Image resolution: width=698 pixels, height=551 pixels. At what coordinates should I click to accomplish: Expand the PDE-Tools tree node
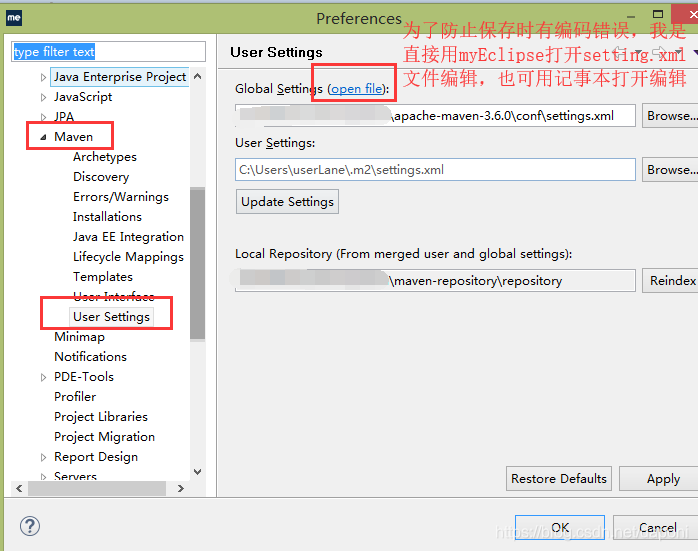43,377
